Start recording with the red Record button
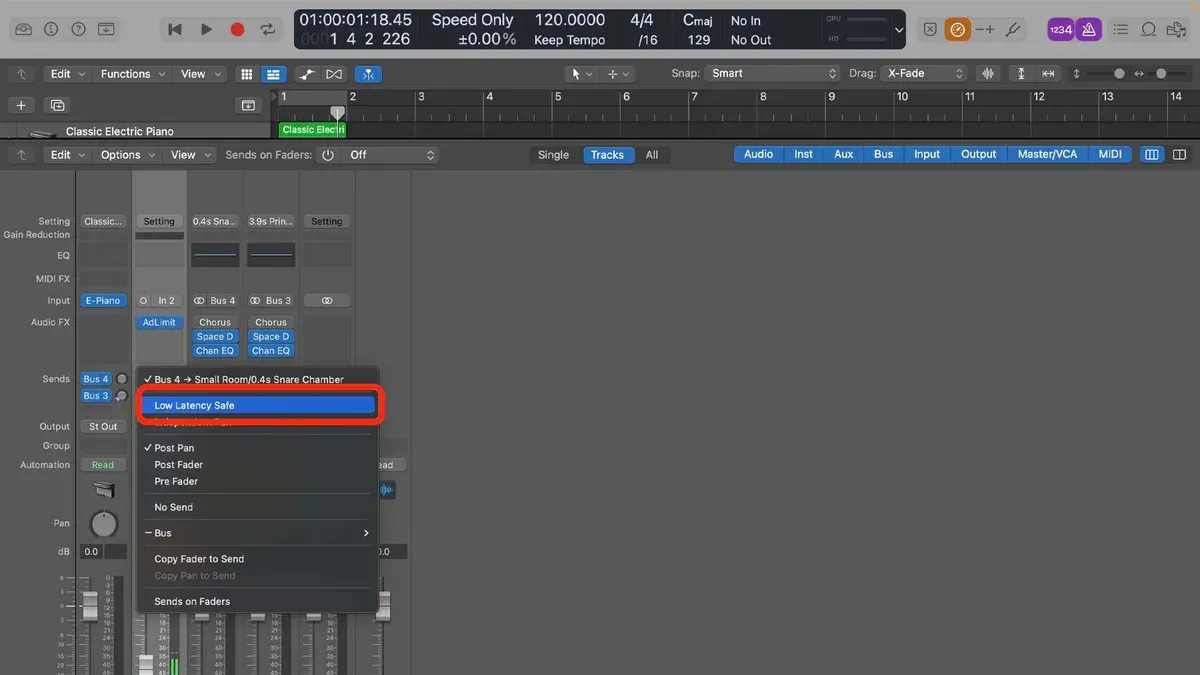Viewport: 1200px width, 675px height. [x=237, y=30]
